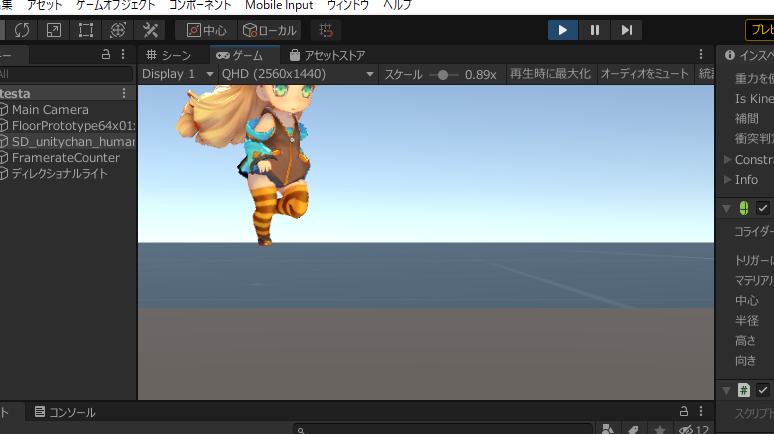
Task: Select ディレクショナルライト object
Action: click(x=60, y=173)
